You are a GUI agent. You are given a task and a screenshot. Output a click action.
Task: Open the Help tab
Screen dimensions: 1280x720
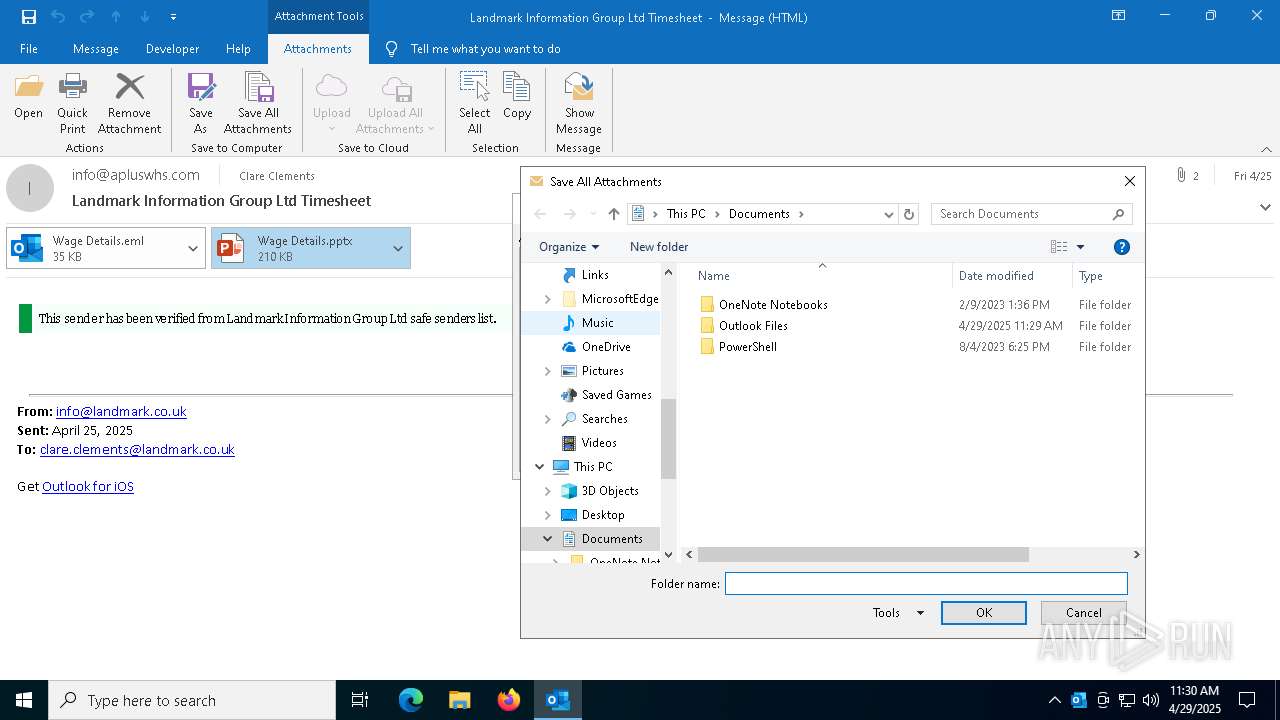point(238,49)
